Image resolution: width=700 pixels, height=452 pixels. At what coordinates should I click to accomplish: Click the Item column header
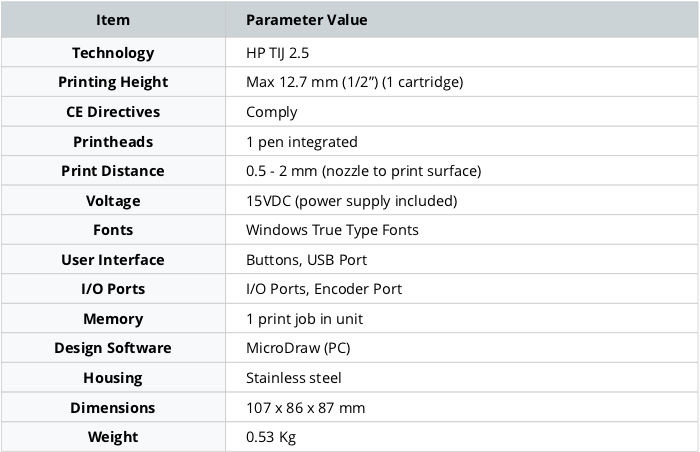tap(113, 20)
